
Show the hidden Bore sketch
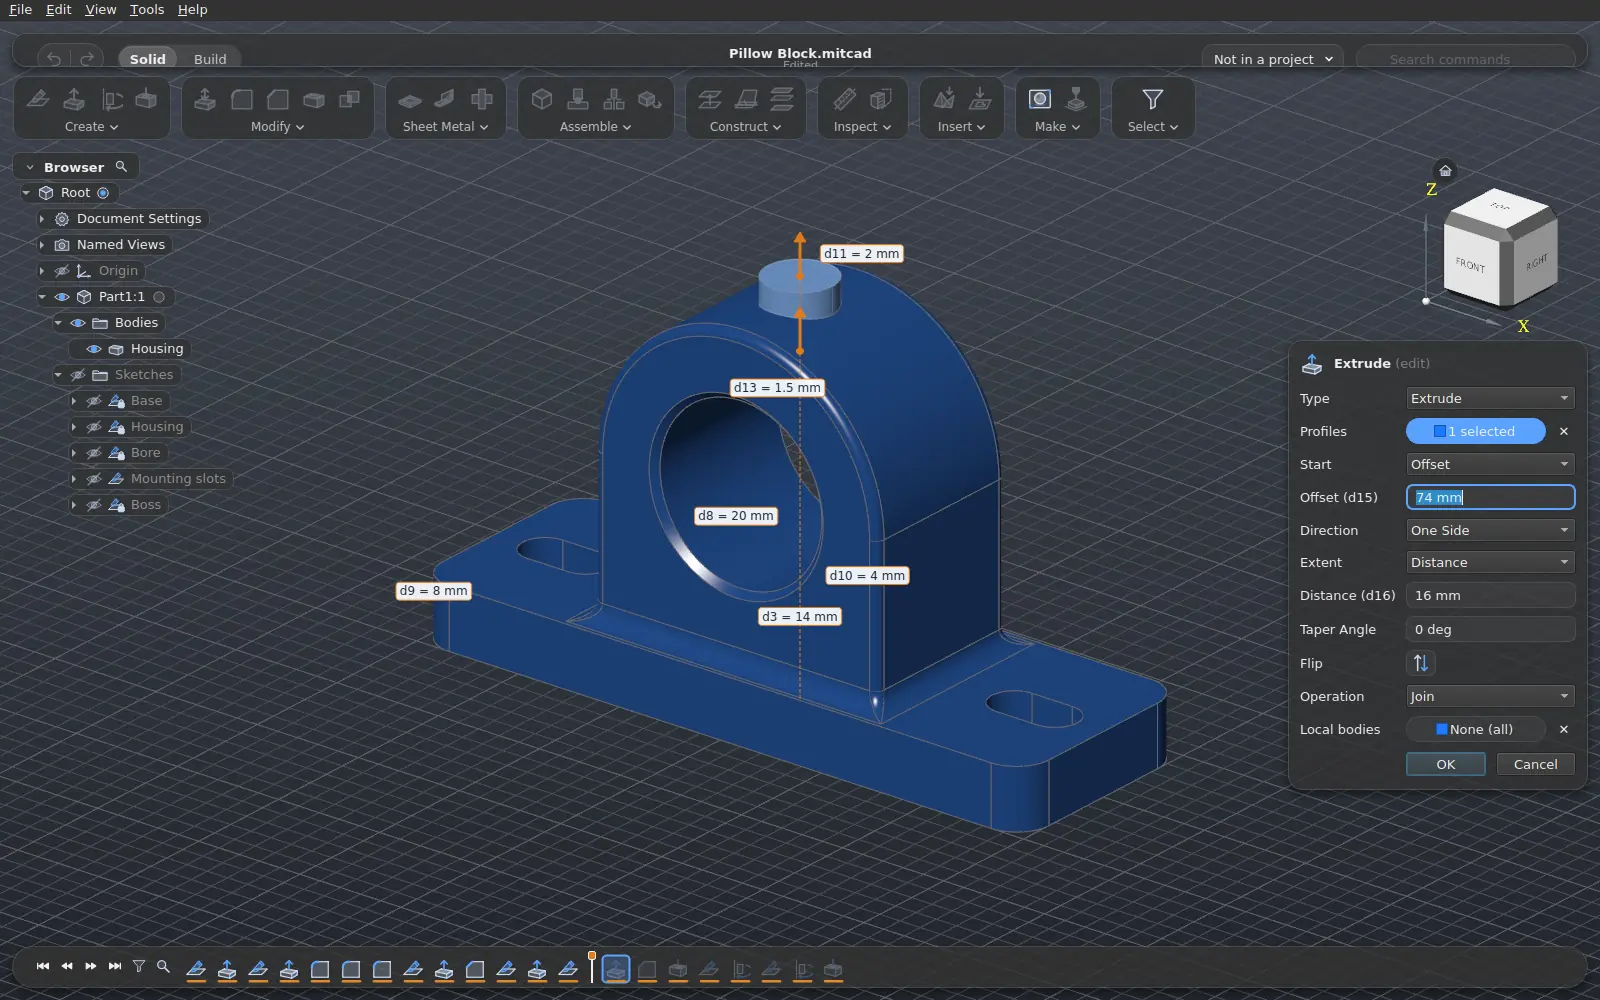tap(94, 453)
